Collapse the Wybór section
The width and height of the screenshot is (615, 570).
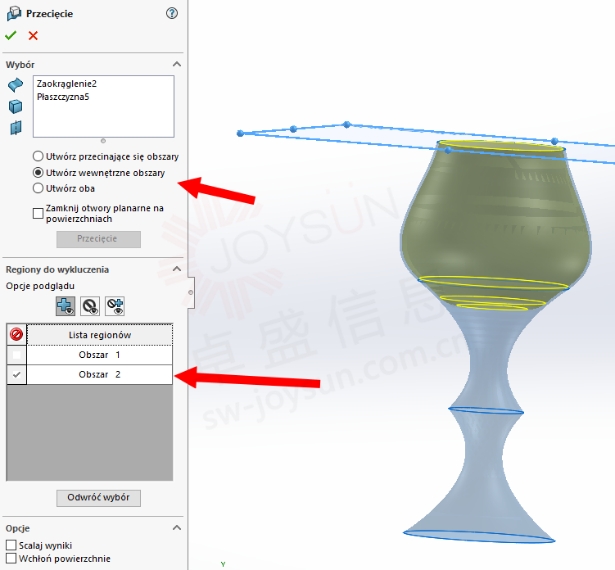coord(177,64)
